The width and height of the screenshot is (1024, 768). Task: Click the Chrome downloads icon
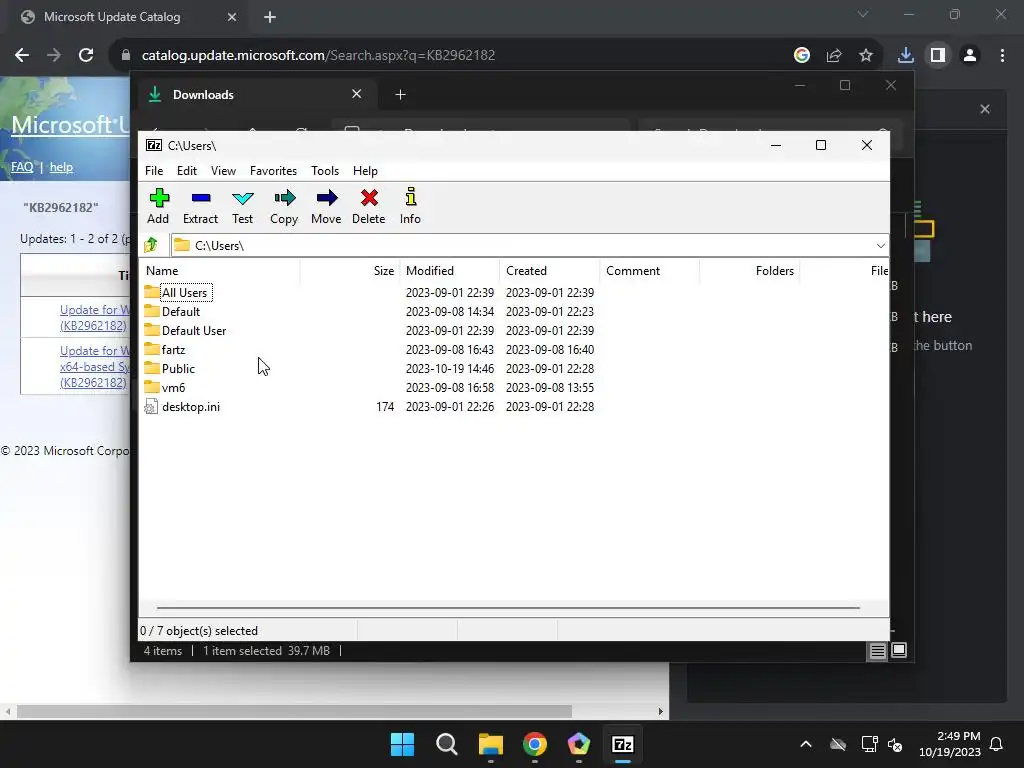[905, 56]
